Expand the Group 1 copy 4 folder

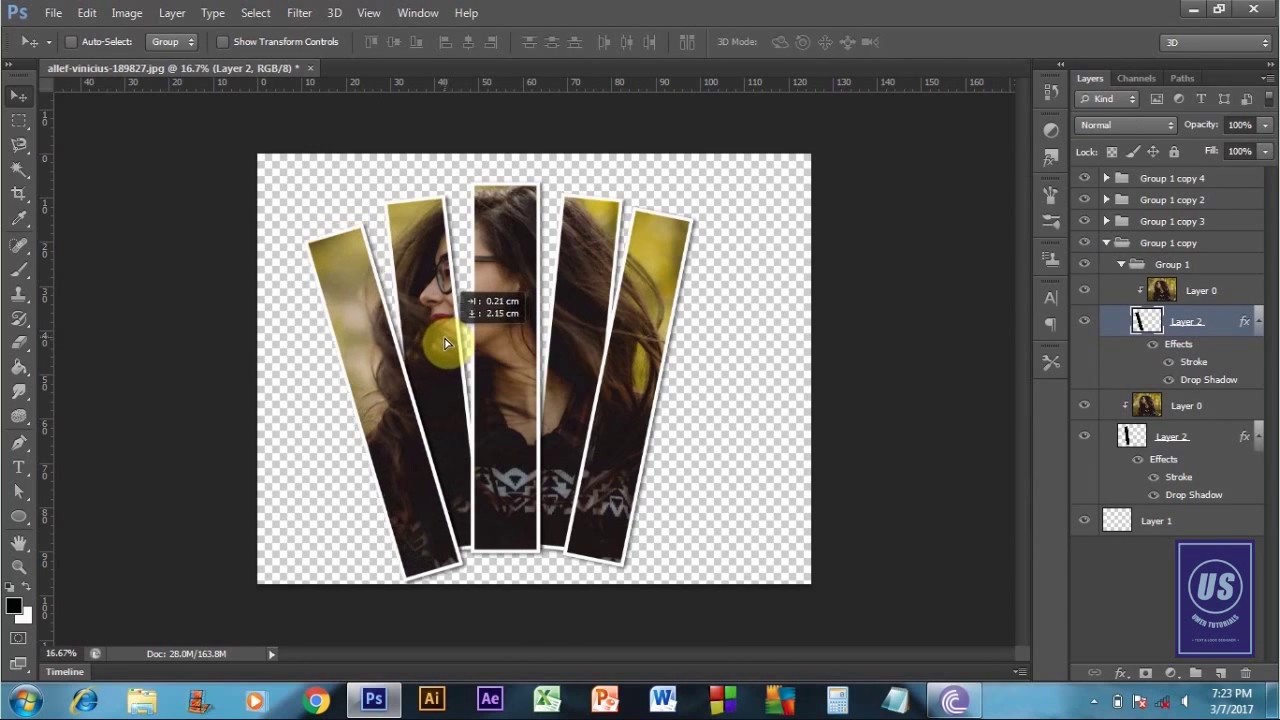[x=1107, y=178]
